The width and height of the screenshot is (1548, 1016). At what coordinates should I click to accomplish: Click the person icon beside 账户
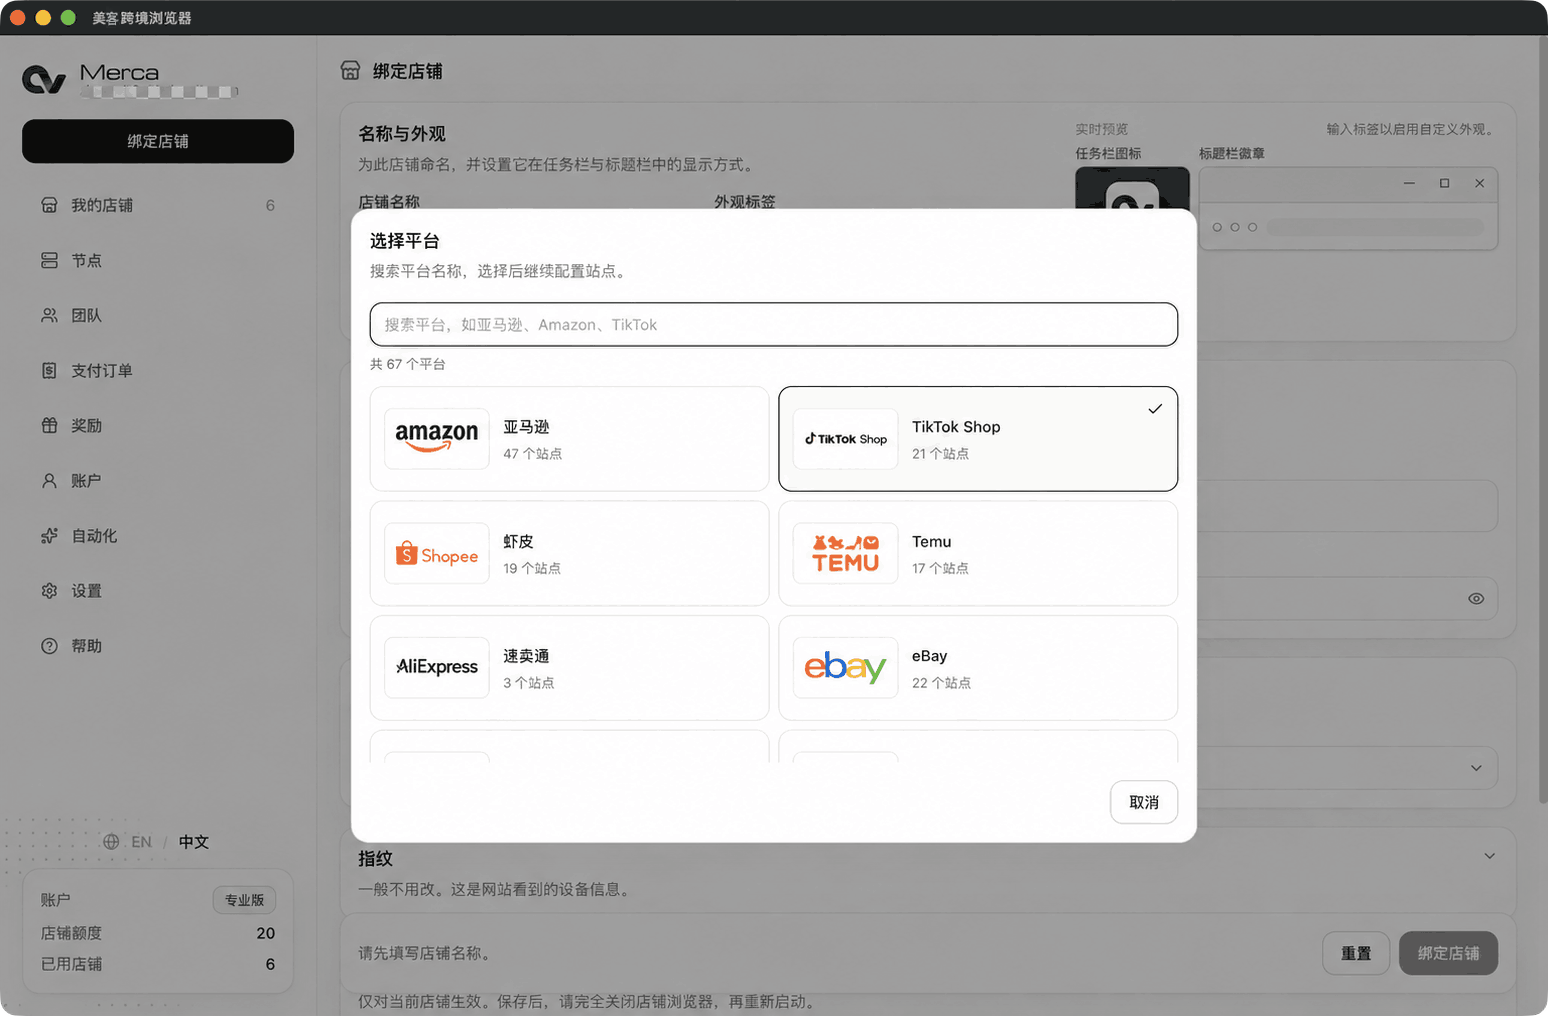click(x=49, y=480)
